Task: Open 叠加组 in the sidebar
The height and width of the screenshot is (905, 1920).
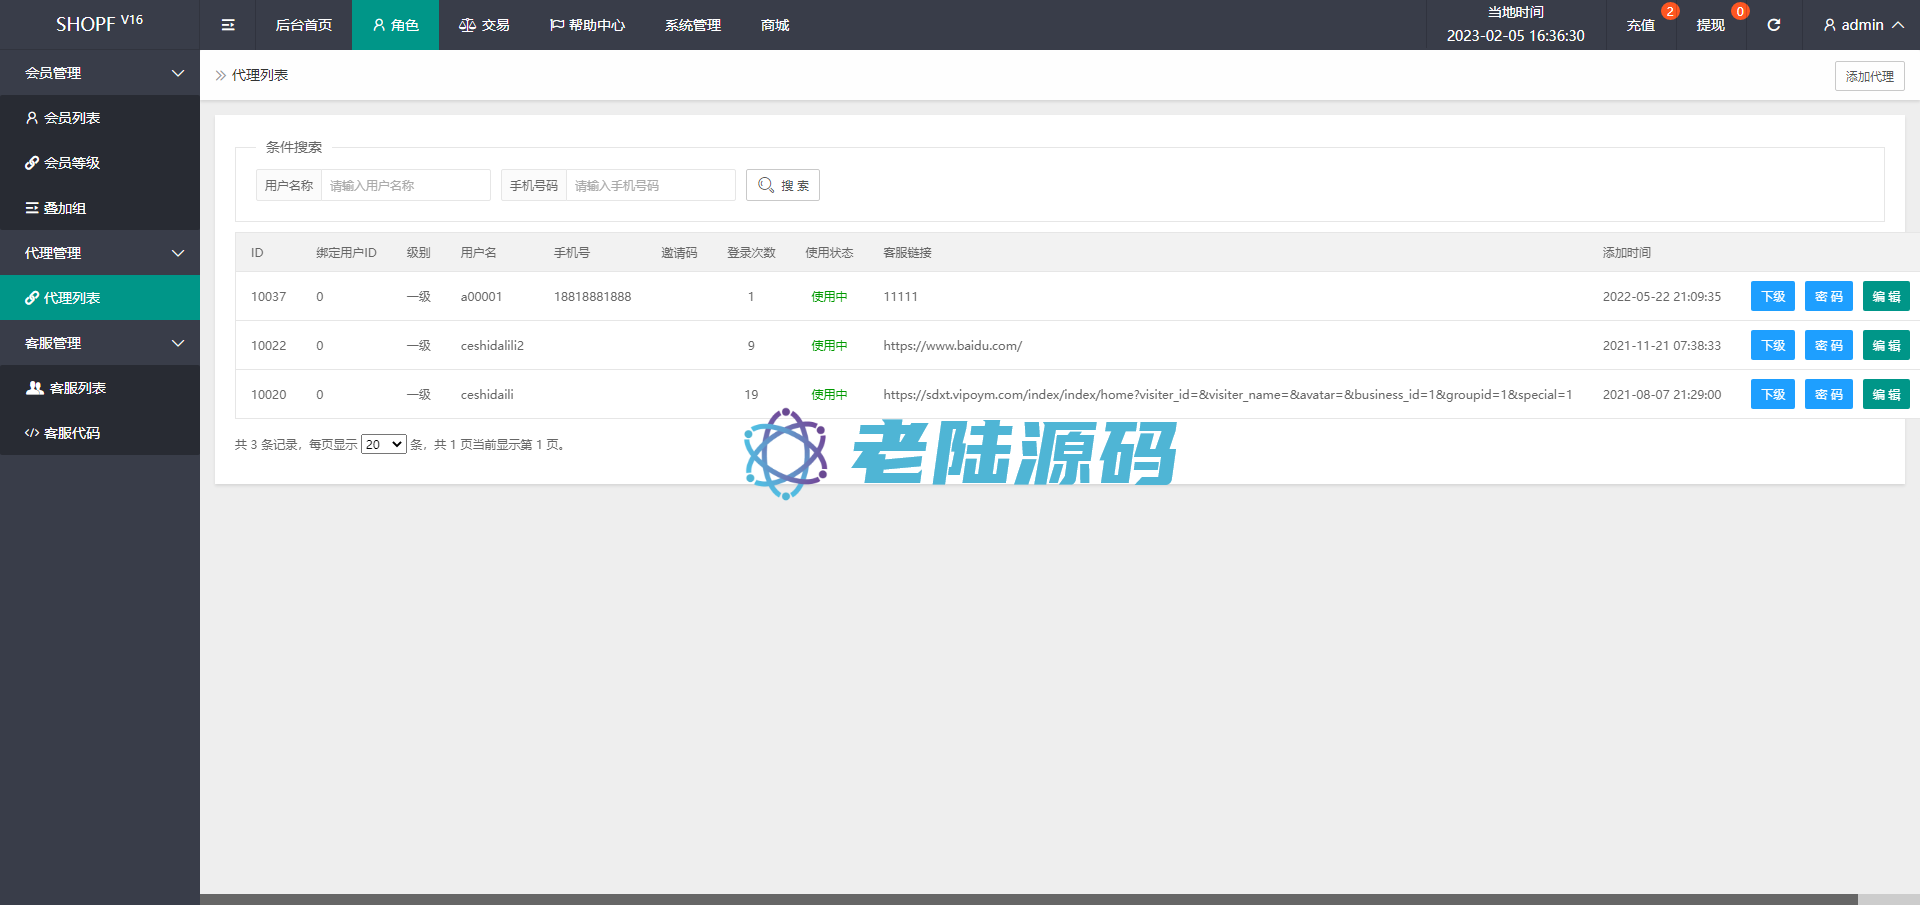Action: pyautogui.click(x=65, y=208)
